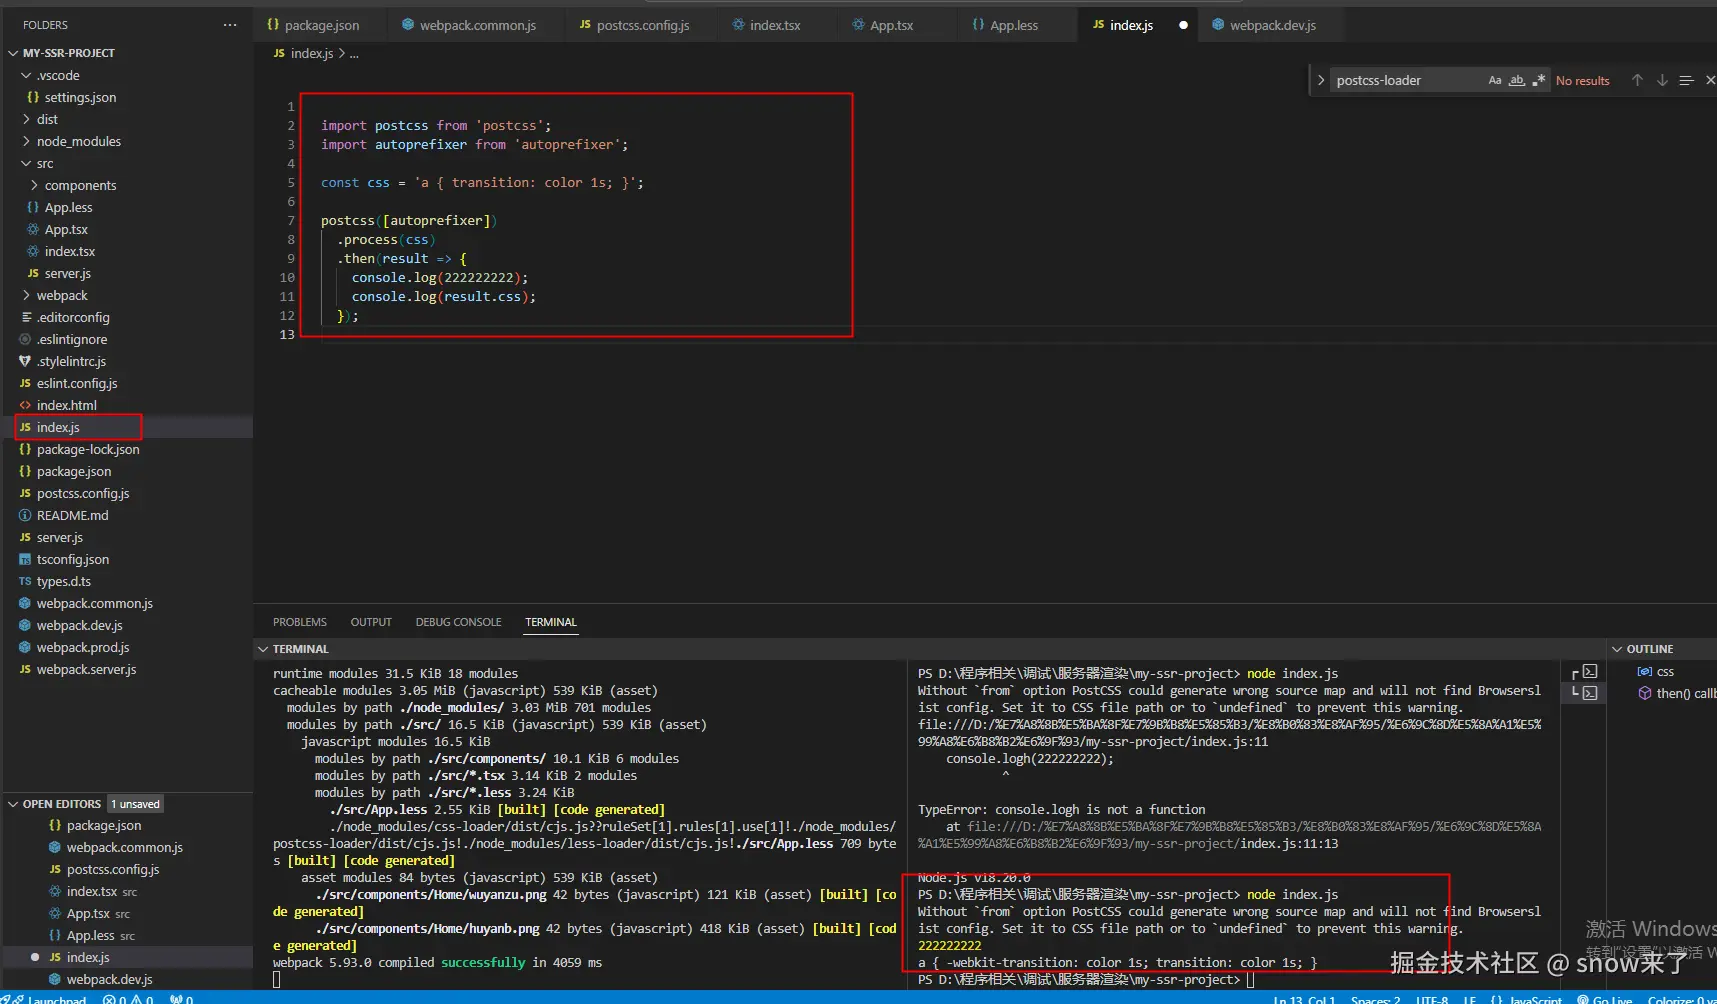
Task: Toggle Match Case in find widget
Action: click(1494, 81)
